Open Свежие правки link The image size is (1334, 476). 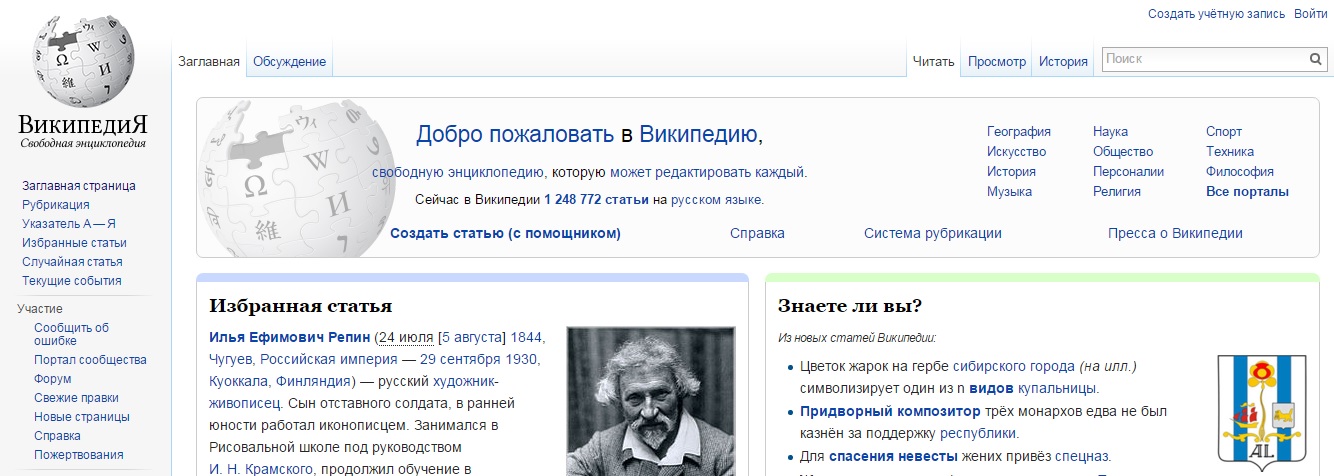pos(76,398)
